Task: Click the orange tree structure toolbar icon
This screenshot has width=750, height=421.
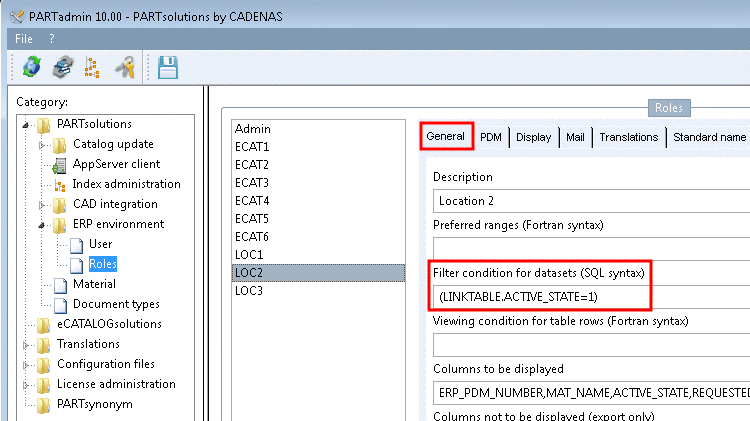Action: click(92, 67)
